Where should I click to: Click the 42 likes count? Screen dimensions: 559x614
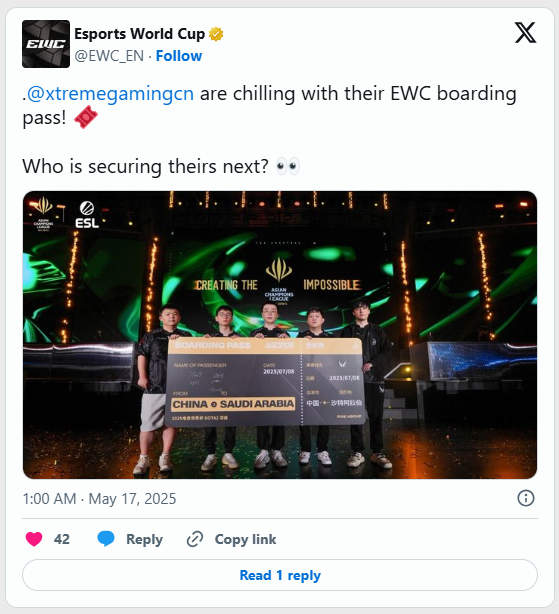(61, 539)
